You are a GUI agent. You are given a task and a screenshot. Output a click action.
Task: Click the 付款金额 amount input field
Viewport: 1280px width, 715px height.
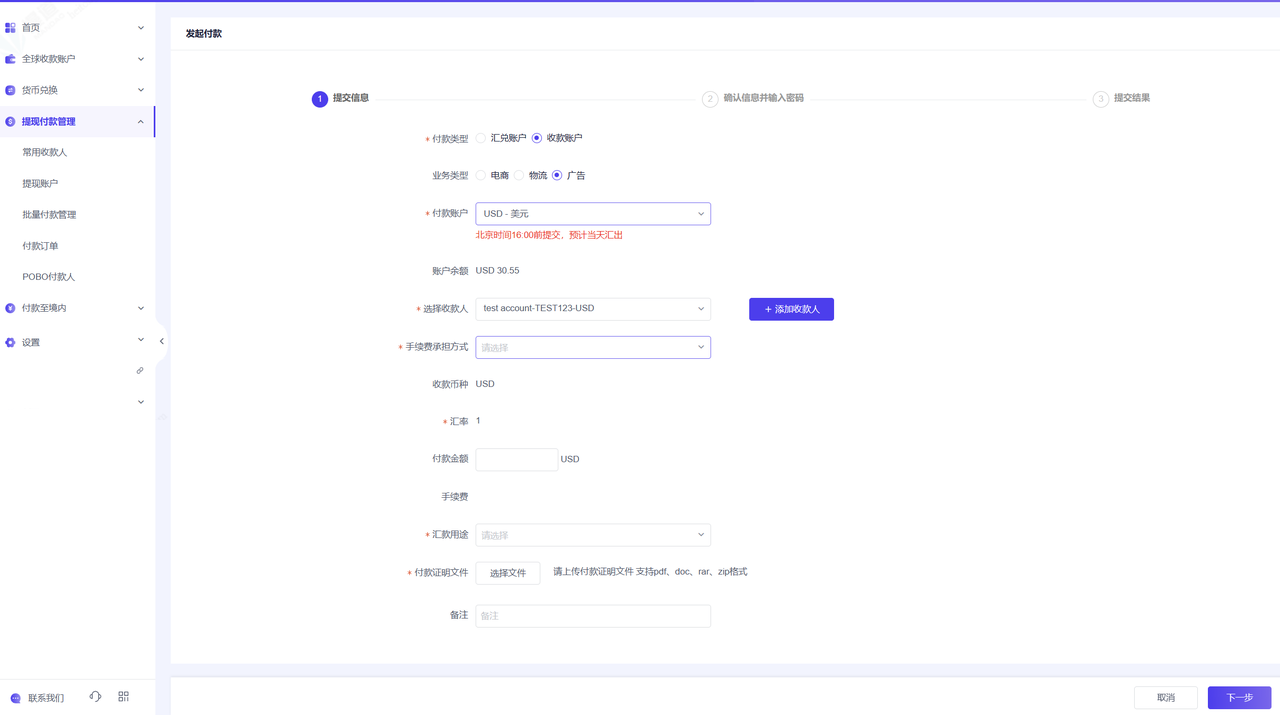[516, 459]
